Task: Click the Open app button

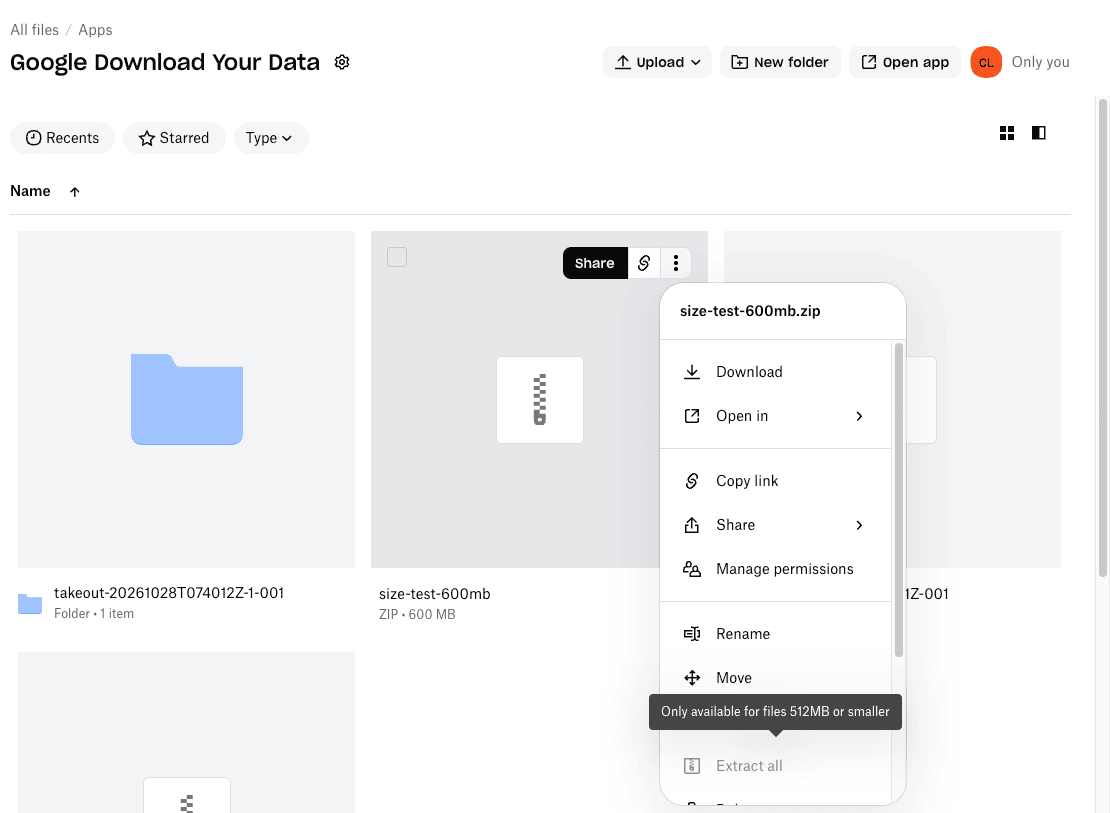Action: tap(905, 62)
